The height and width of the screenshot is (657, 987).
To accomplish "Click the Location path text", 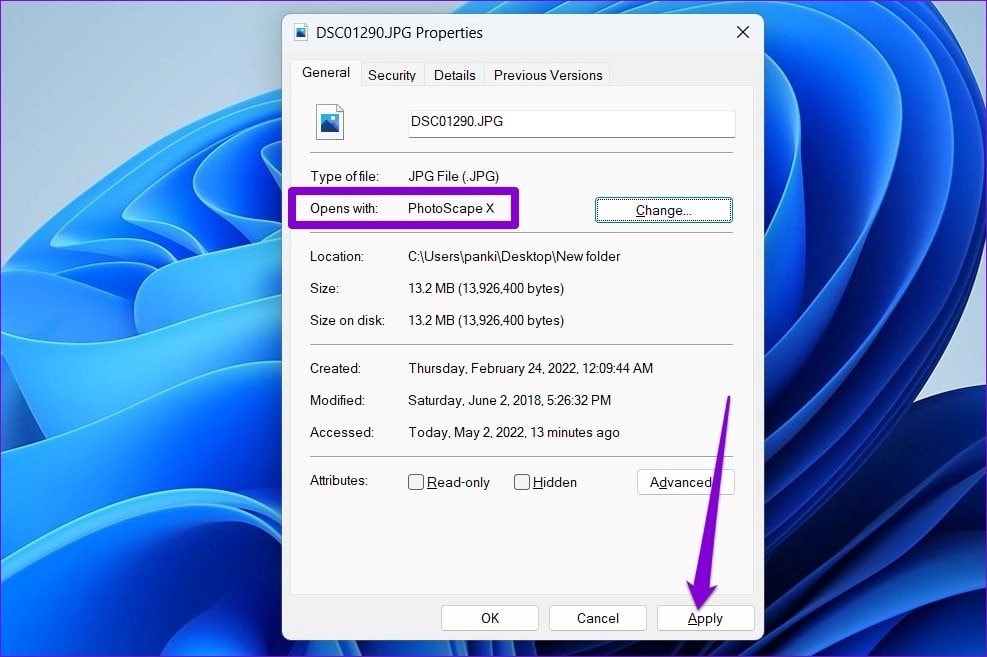I will (514, 257).
